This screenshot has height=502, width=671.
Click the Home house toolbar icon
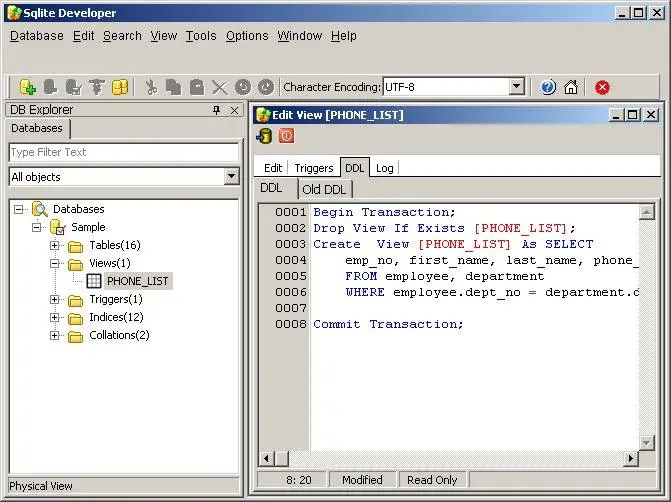[570, 87]
